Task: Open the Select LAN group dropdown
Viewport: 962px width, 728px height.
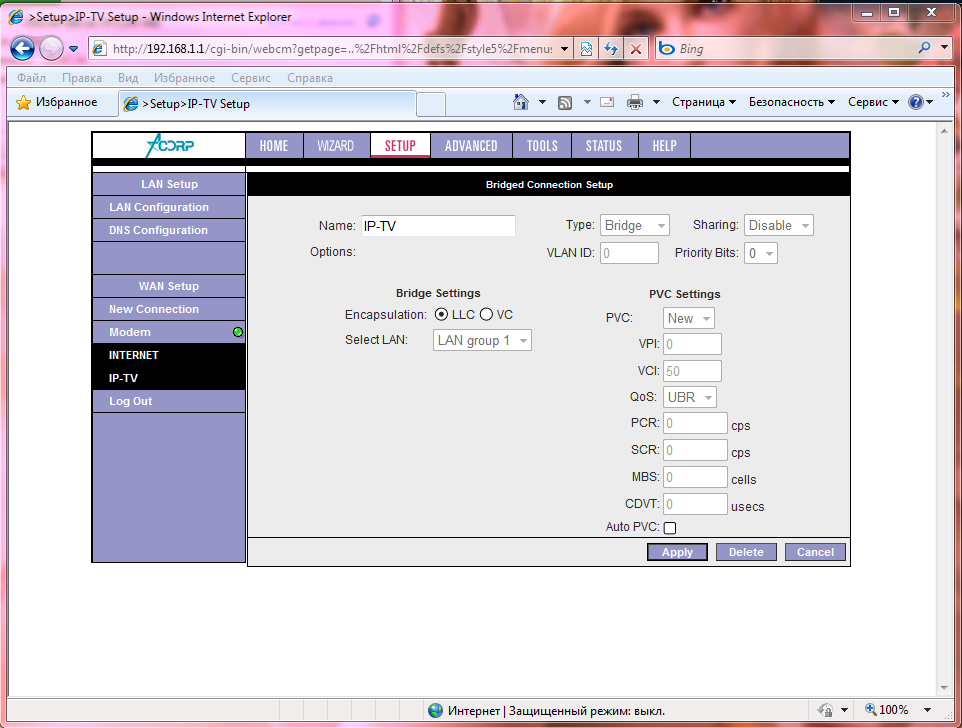Action: click(x=483, y=341)
